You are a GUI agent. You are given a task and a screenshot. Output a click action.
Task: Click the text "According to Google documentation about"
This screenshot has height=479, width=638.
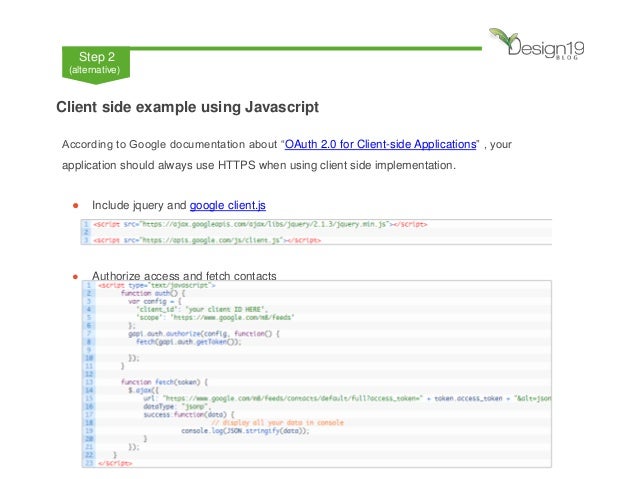coord(169,144)
